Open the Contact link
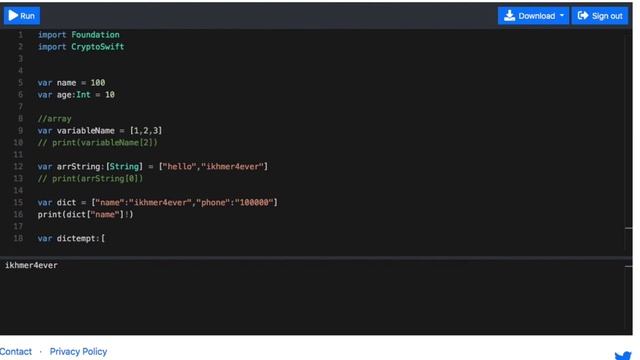The width and height of the screenshot is (640, 360). pos(16,351)
